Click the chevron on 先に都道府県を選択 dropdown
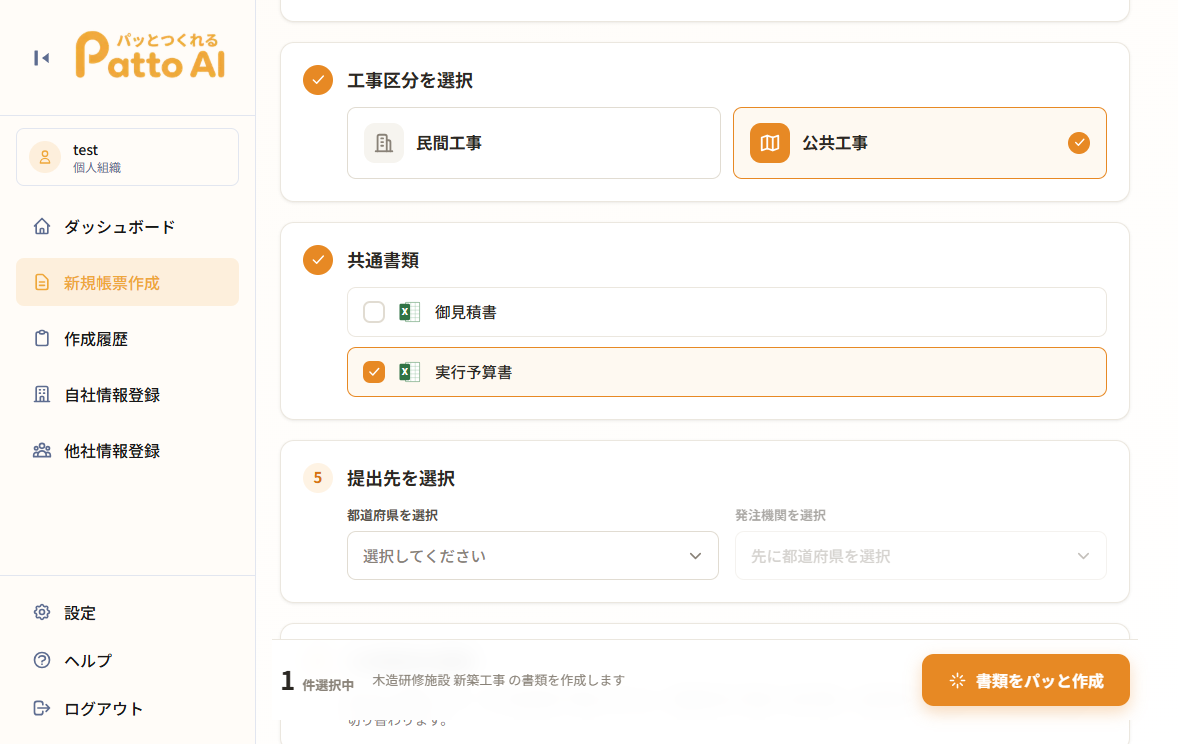 pos(1083,556)
